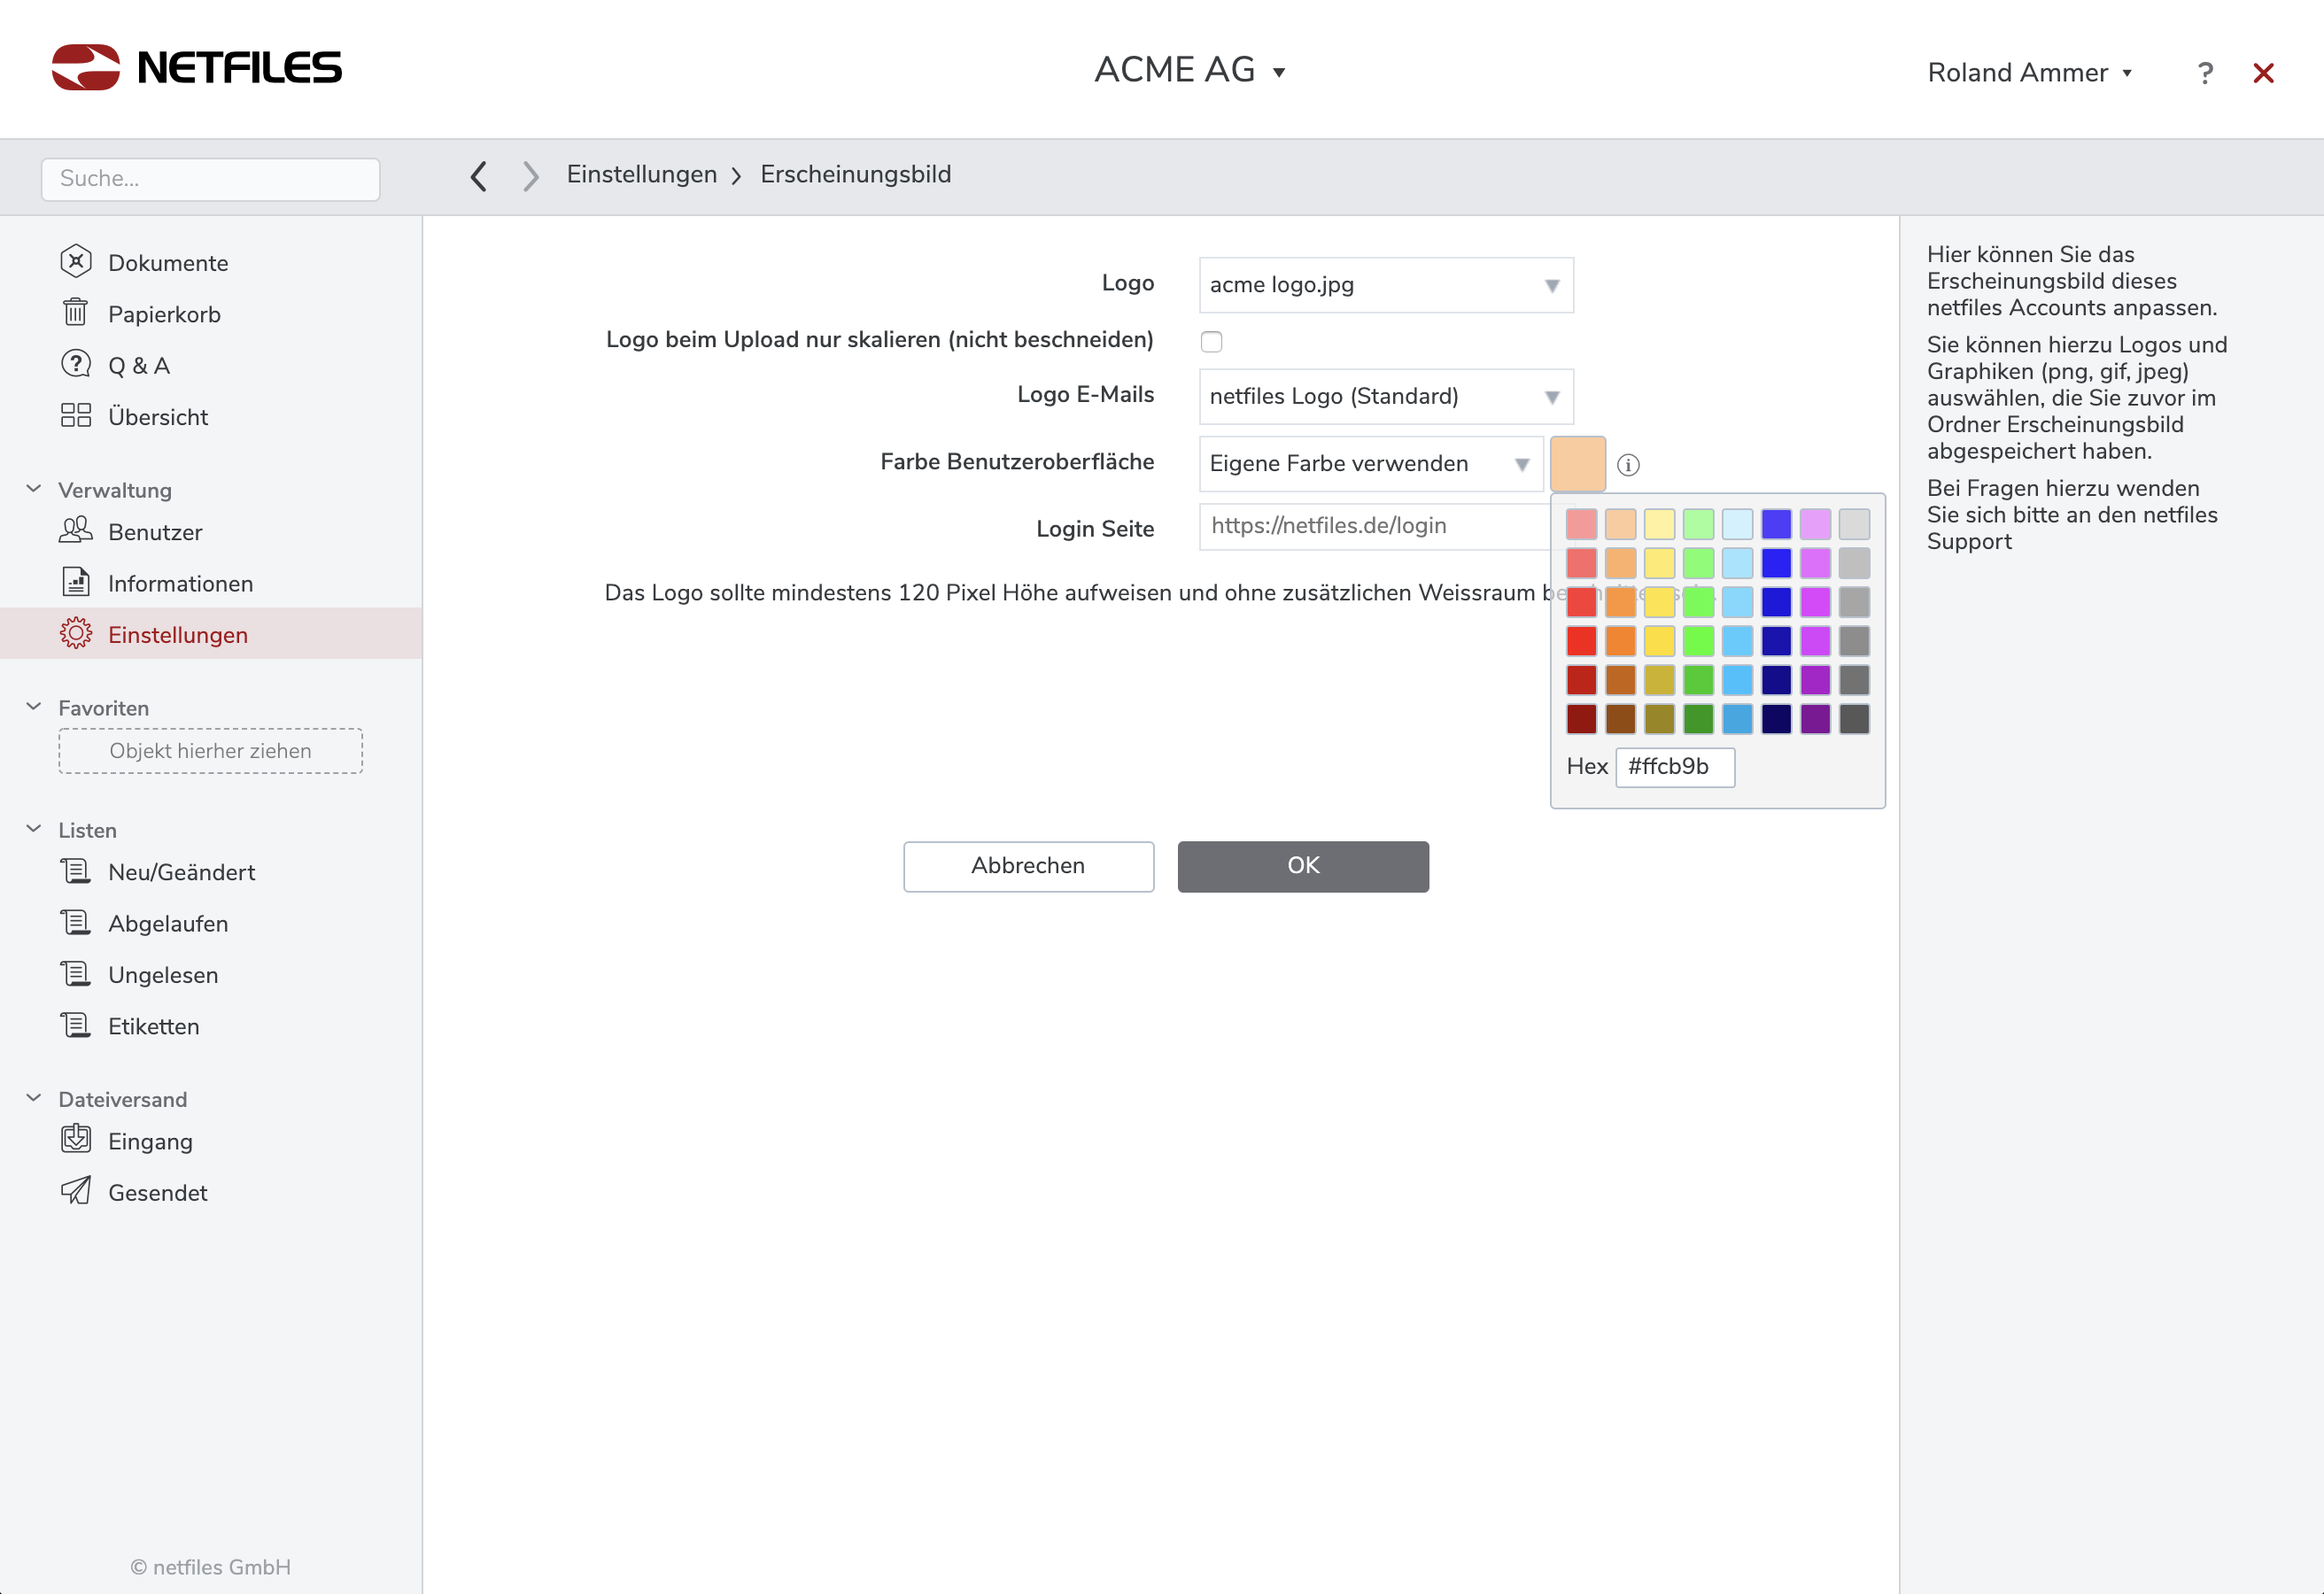This screenshot has width=2324, height=1594.
Task: Open the help question mark icon
Action: tap(2204, 73)
